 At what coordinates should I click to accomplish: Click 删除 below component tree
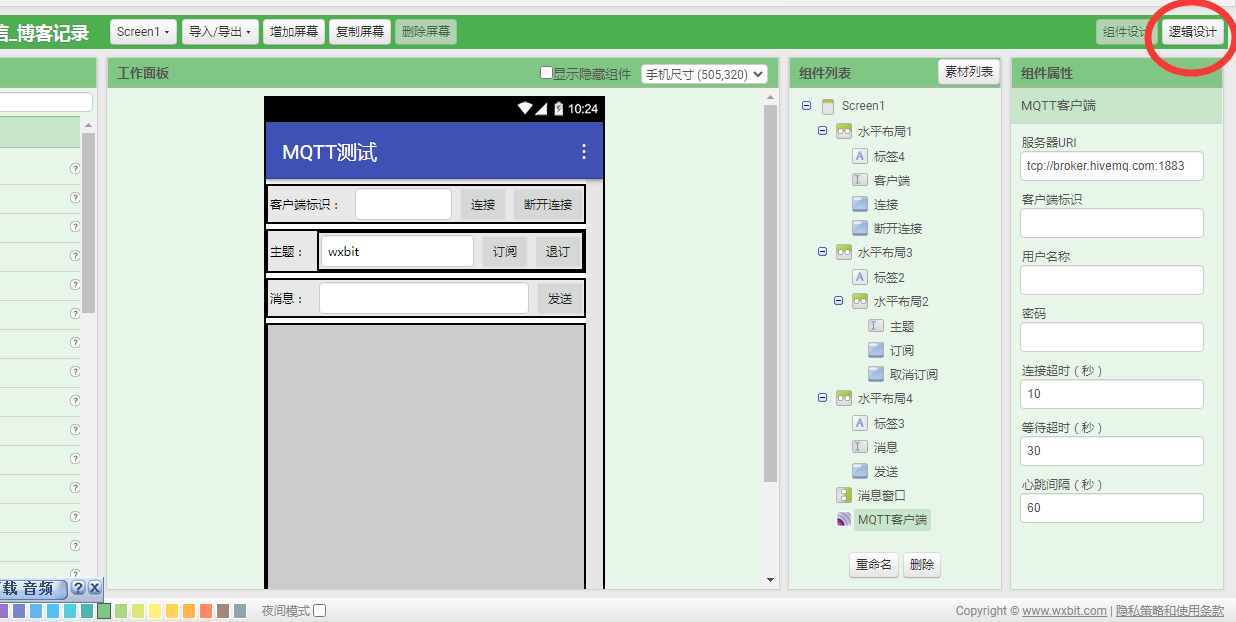(x=921, y=565)
